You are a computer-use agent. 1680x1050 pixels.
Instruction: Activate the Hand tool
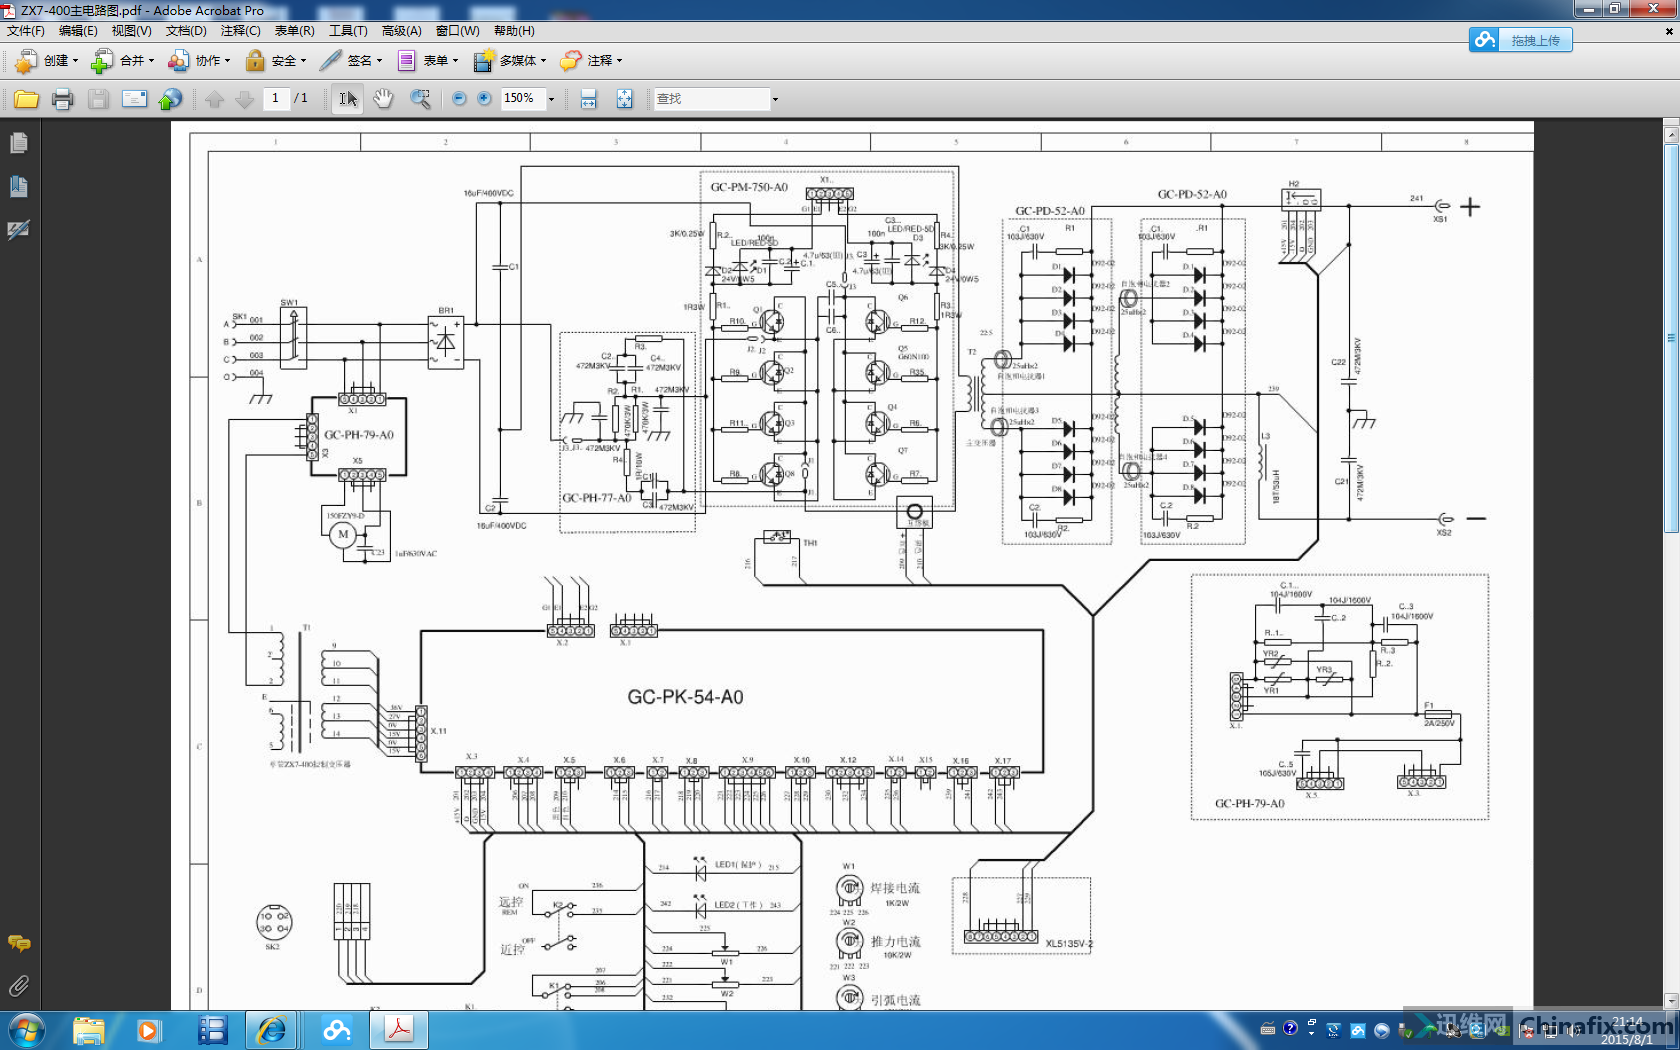coord(383,99)
